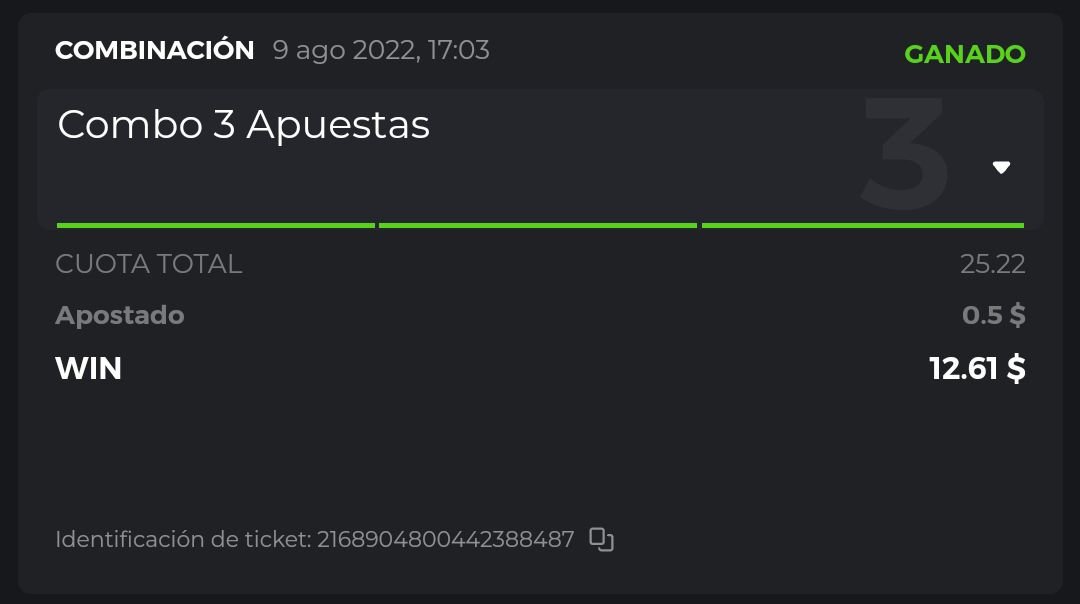Expand the Combo 3 Apuestas dropdown arrow
The image size is (1080, 604).
coord(1001,167)
